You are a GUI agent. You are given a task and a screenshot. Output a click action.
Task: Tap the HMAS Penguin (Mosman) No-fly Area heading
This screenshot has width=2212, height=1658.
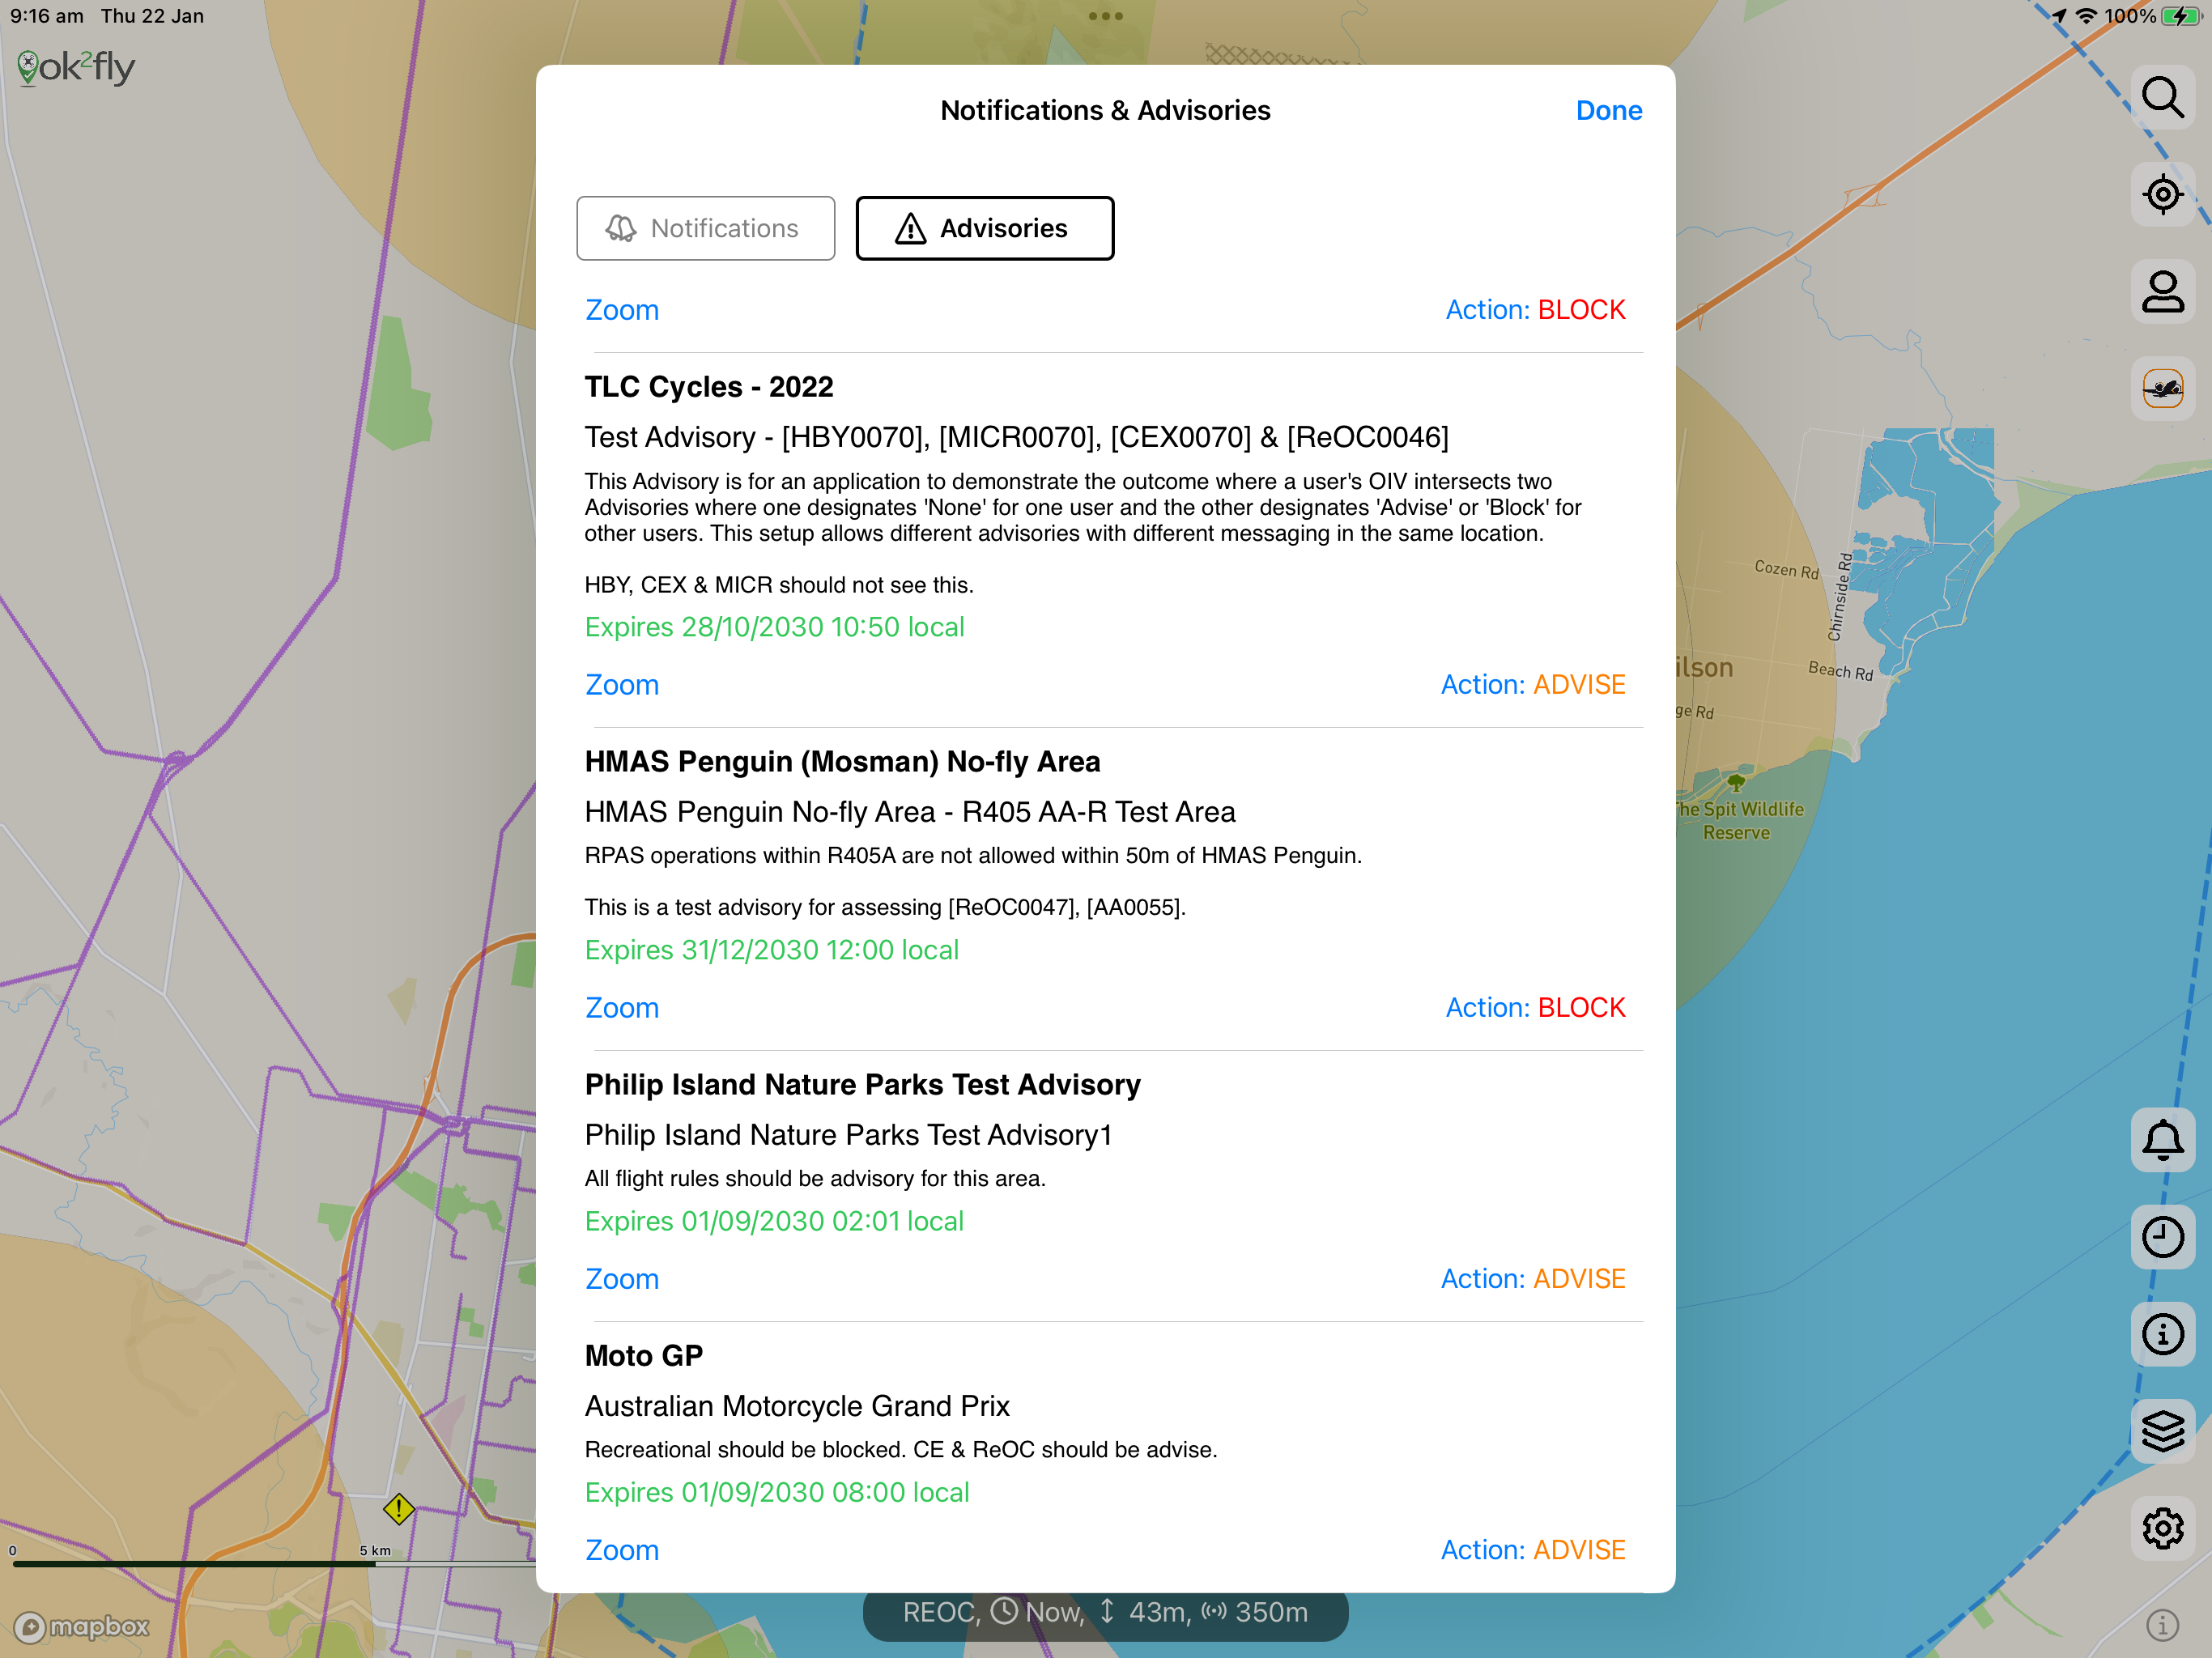click(842, 762)
